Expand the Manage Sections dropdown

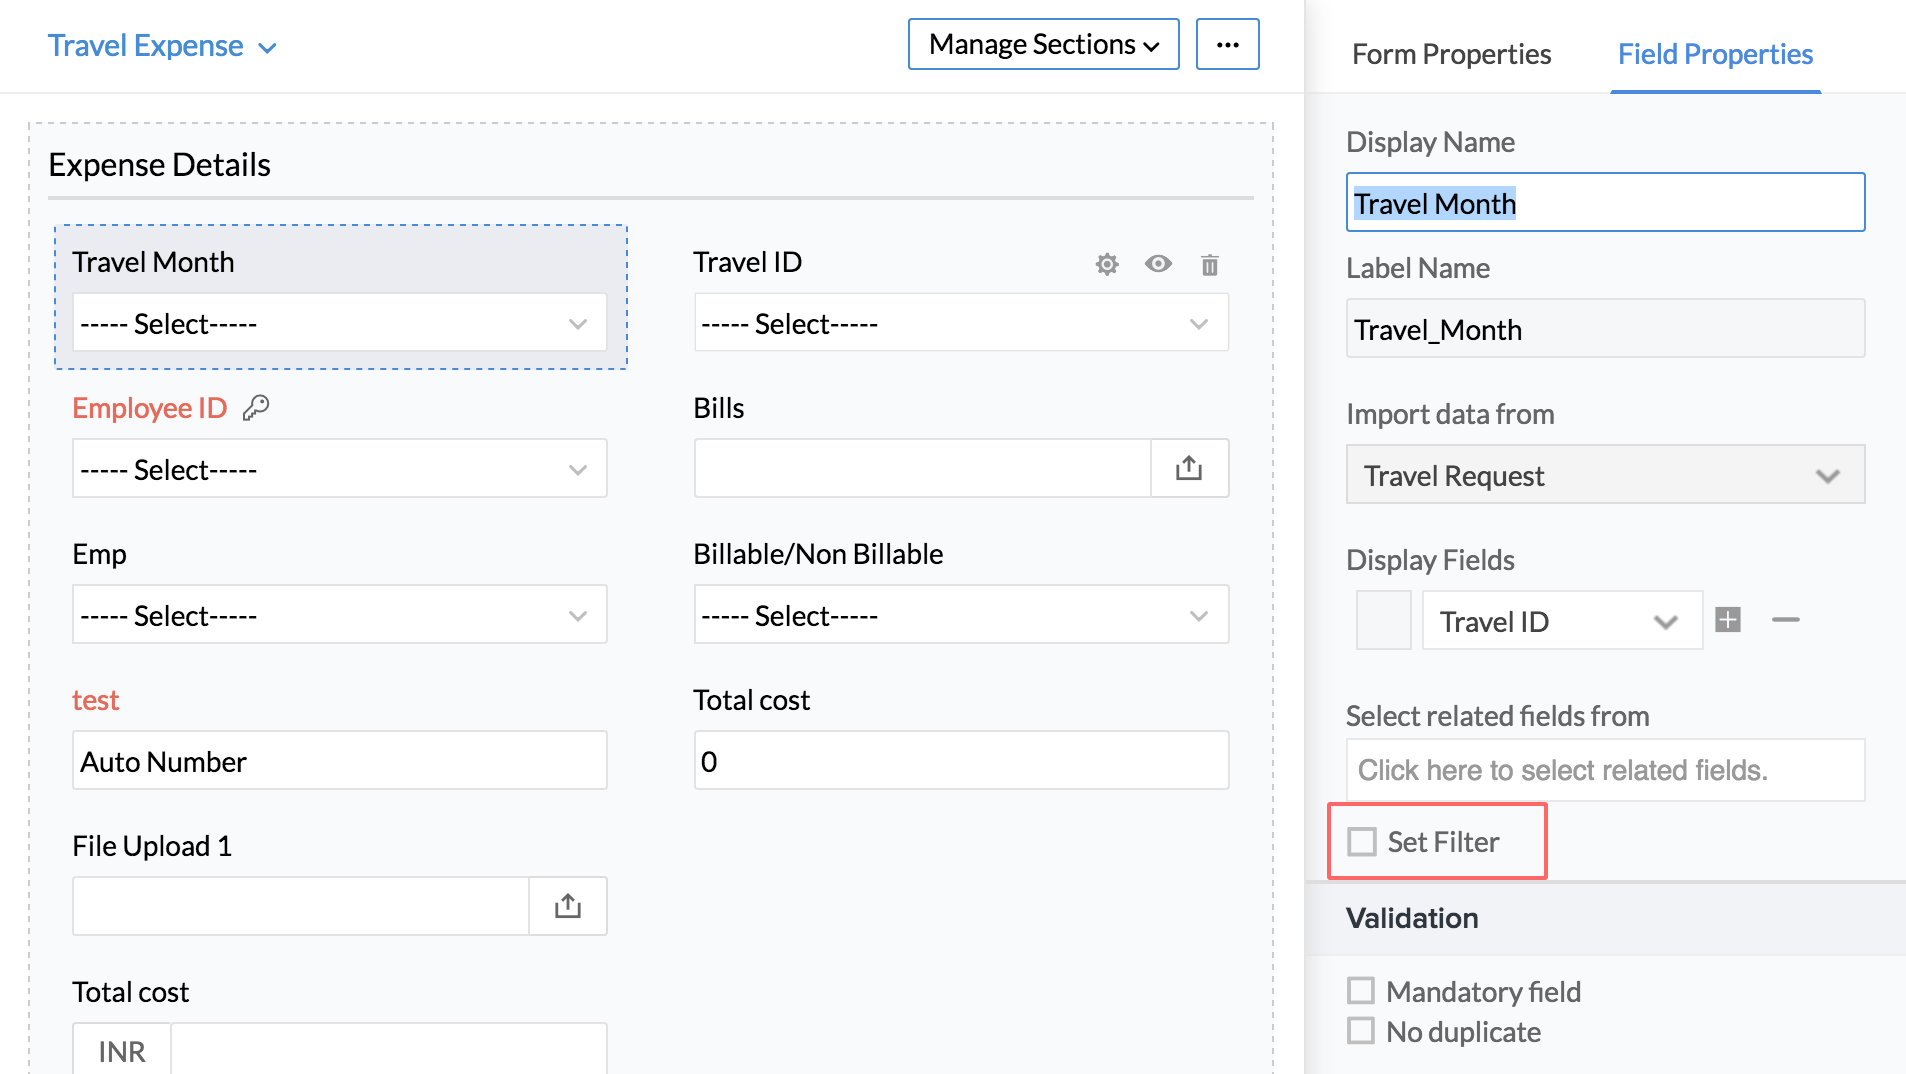tap(1043, 45)
